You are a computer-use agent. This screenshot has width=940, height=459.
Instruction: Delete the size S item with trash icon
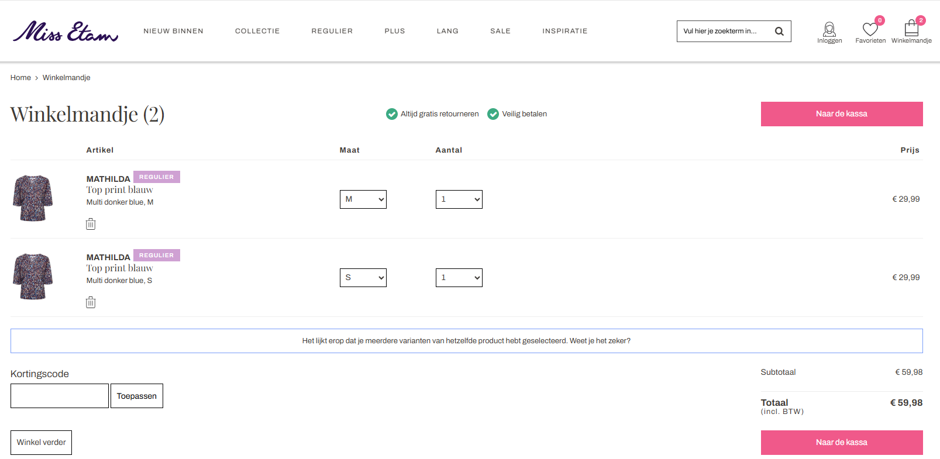point(91,302)
